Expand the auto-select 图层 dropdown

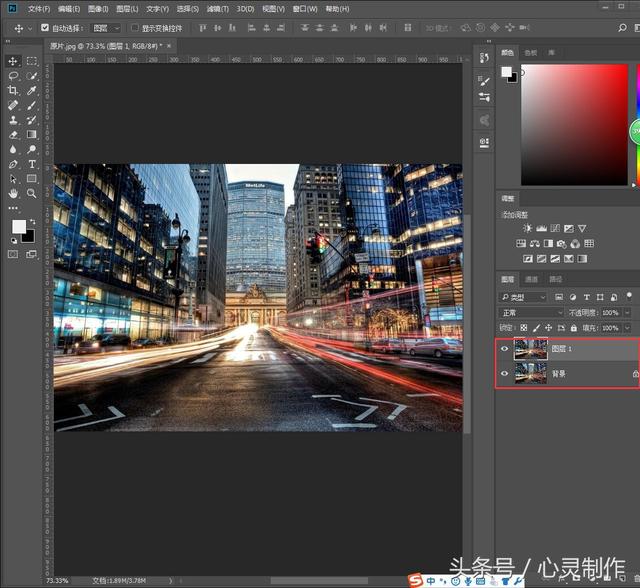(105, 28)
